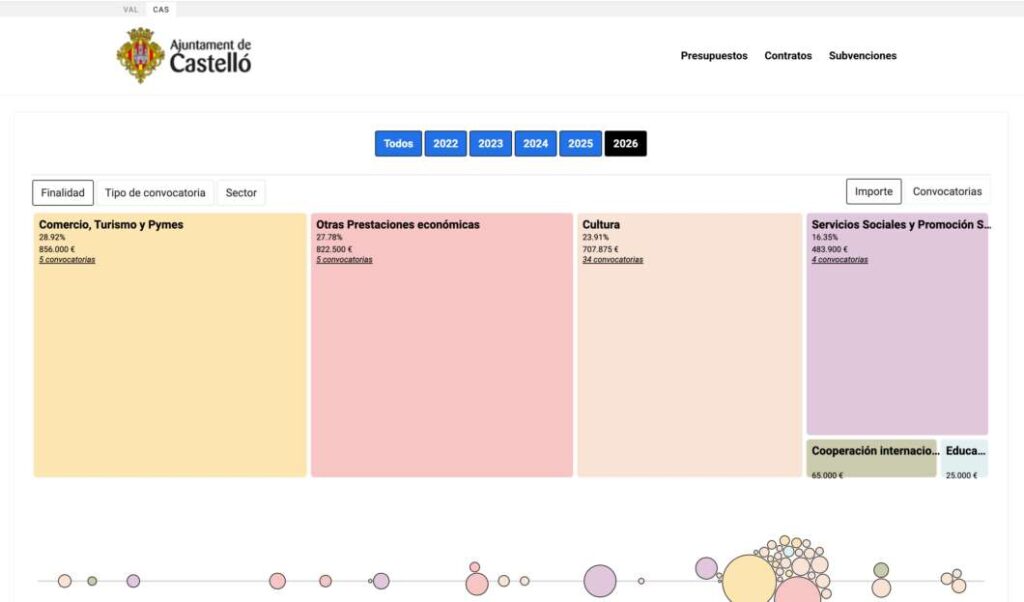
Task: Filter by year 2022
Action: click(x=445, y=144)
